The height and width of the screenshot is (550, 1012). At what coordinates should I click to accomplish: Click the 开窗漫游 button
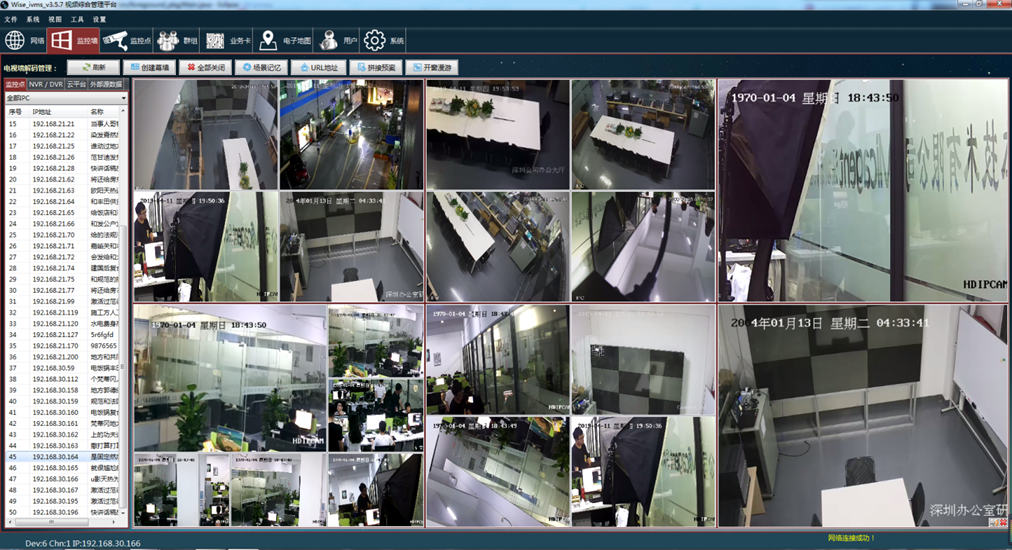pos(431,68)
